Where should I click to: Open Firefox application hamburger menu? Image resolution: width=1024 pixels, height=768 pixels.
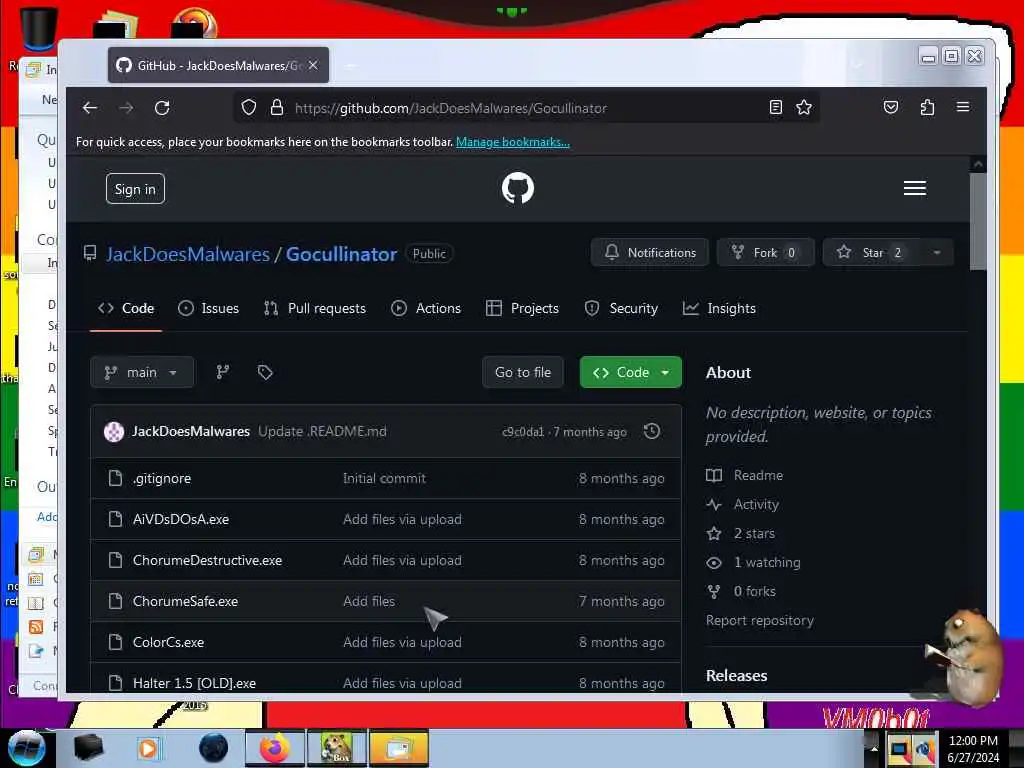(x=963, y=107)
